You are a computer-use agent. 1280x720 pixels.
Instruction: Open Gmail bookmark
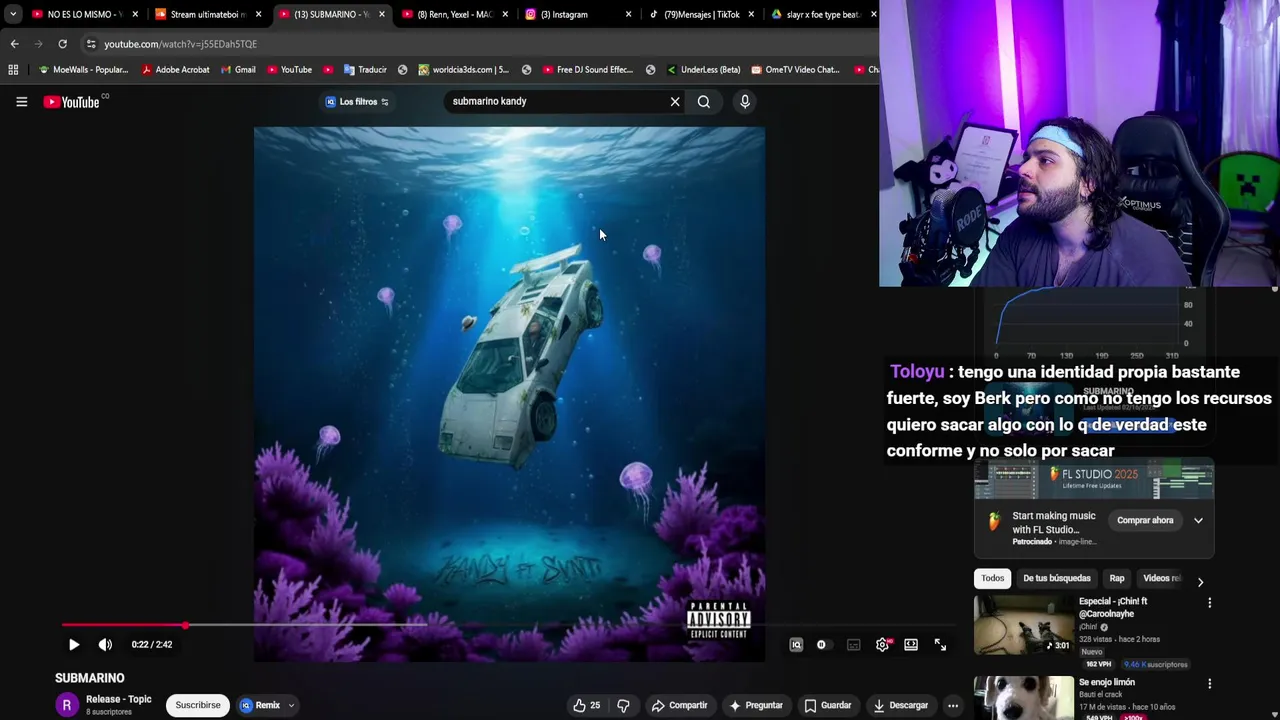[238, 70]
